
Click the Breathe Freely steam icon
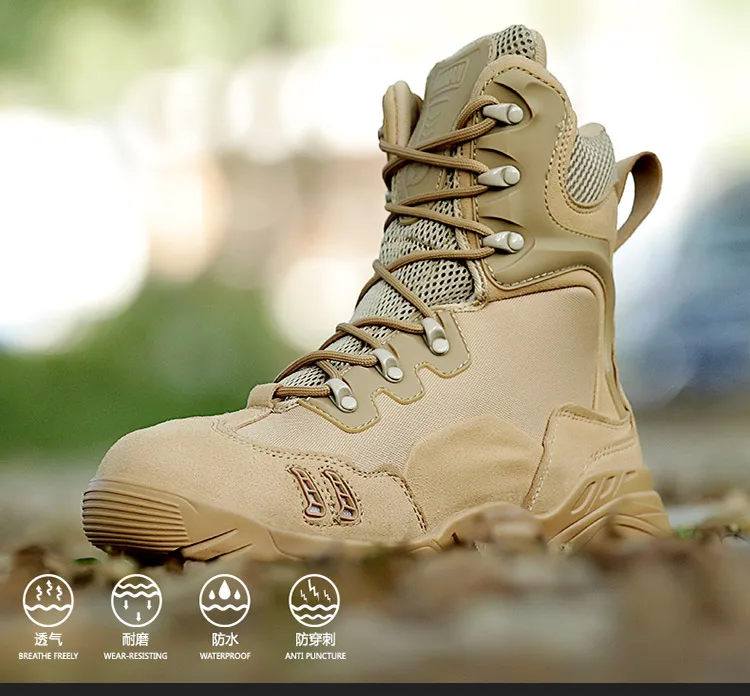pos(48,600)
